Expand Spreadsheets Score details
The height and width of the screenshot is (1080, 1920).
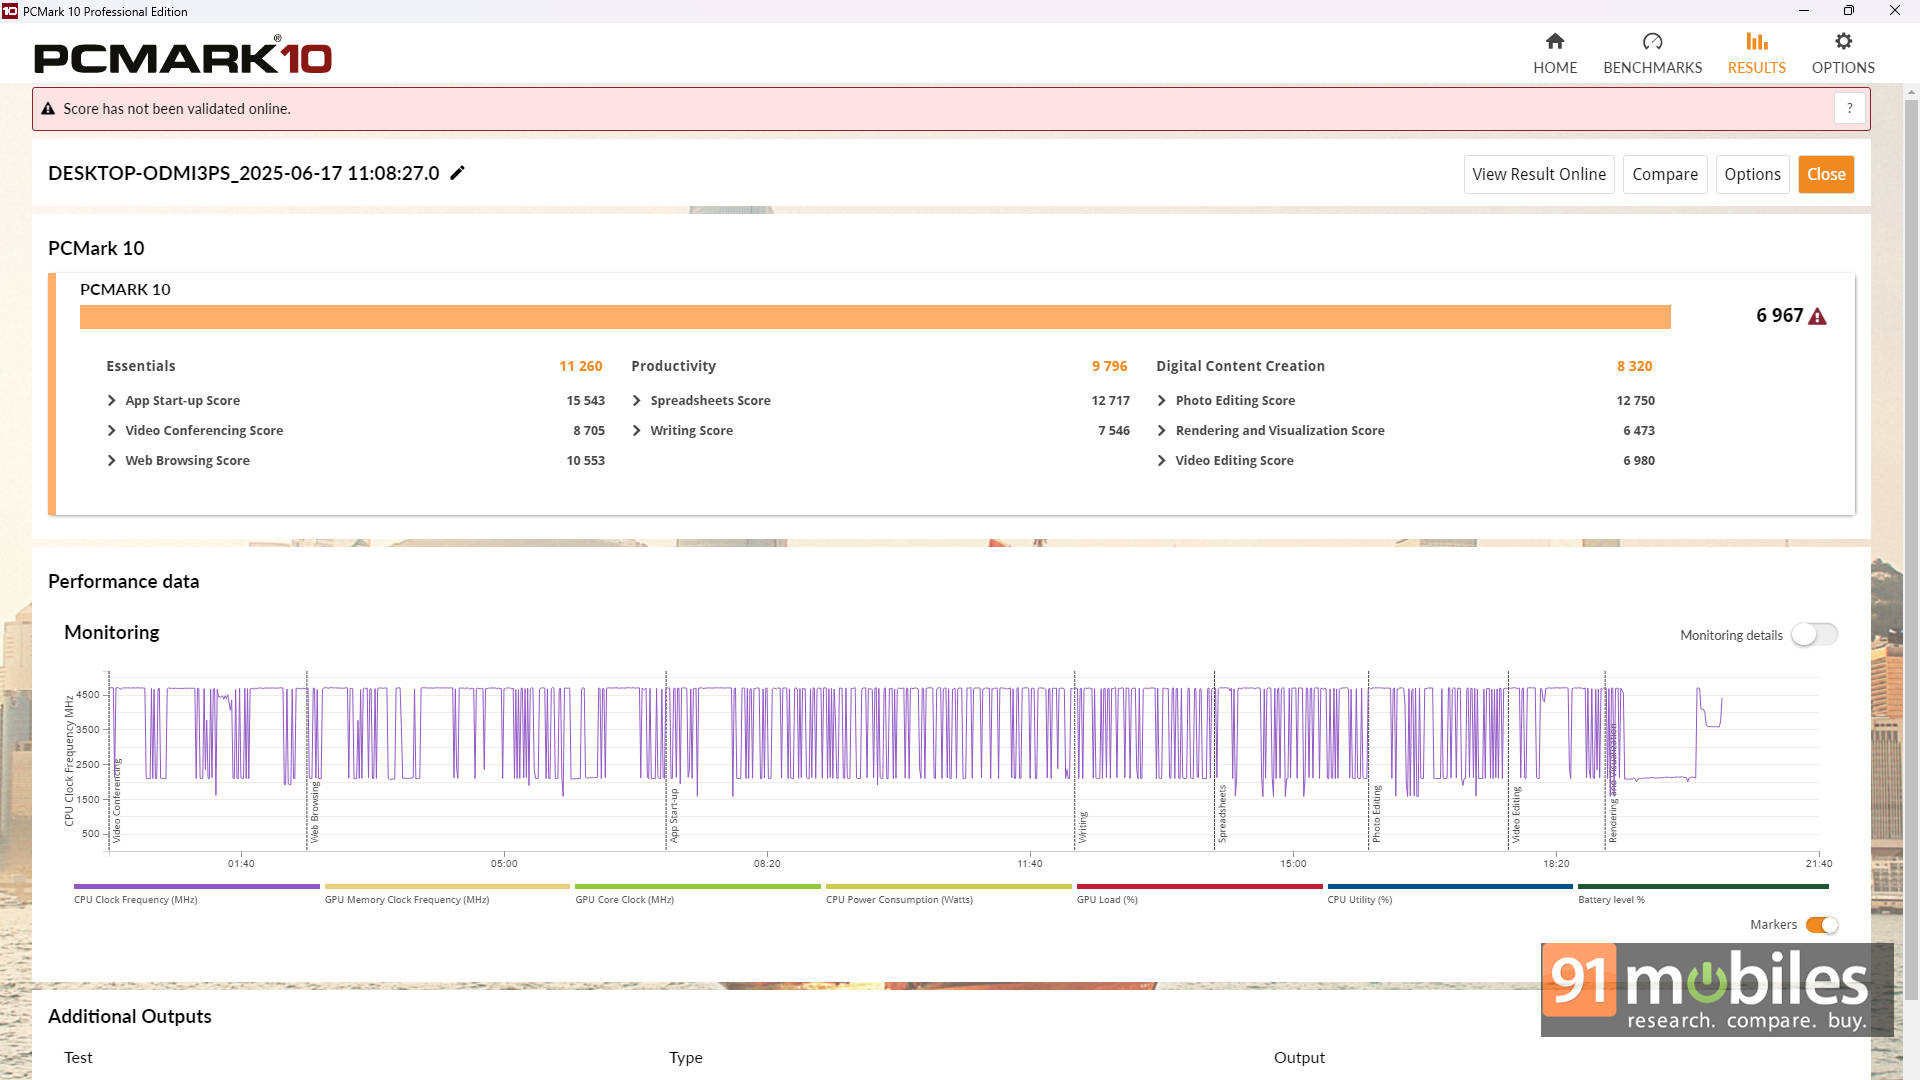click(x=636, y=400)
